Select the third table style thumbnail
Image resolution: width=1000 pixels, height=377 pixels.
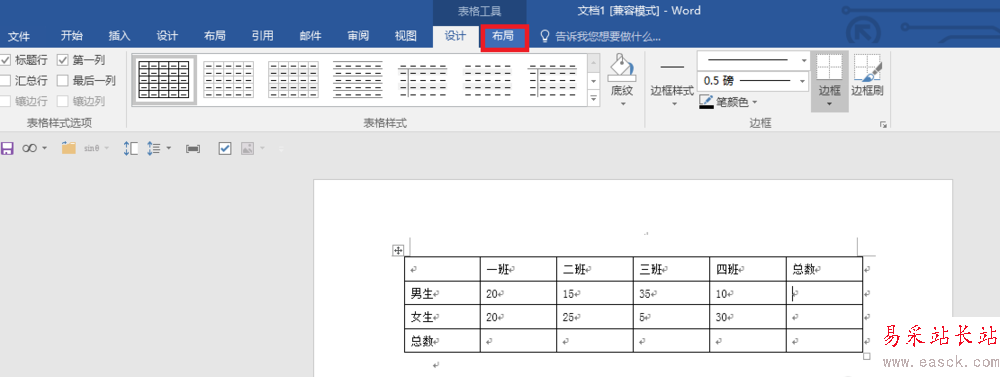[x=293, y=80]
